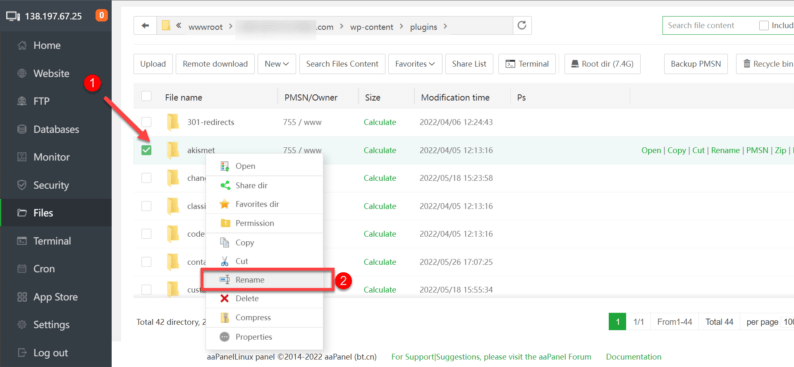Viewport: 794px width, 367px height.
Task: Click Calculate size for 301-redirects
Action: (380, 122)
